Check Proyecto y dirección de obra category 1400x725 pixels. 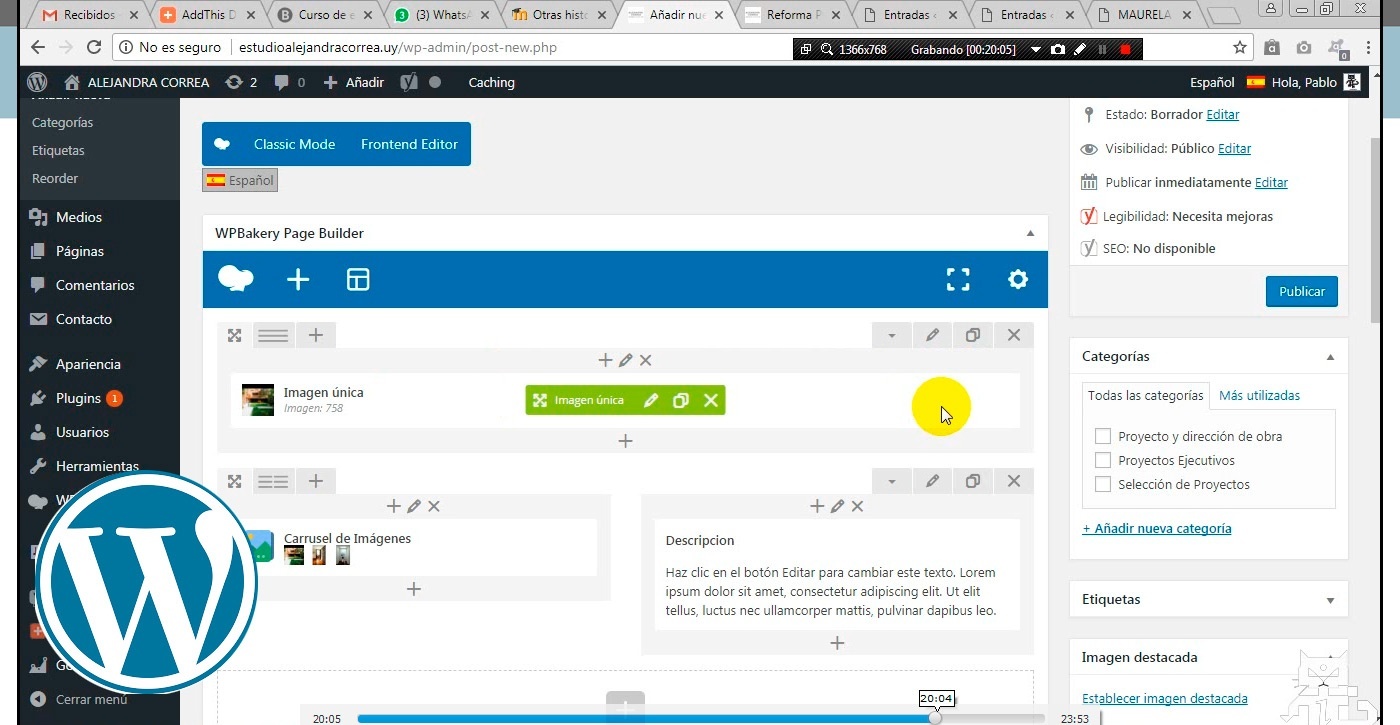pyautogui.click(x=1103, y=436)
